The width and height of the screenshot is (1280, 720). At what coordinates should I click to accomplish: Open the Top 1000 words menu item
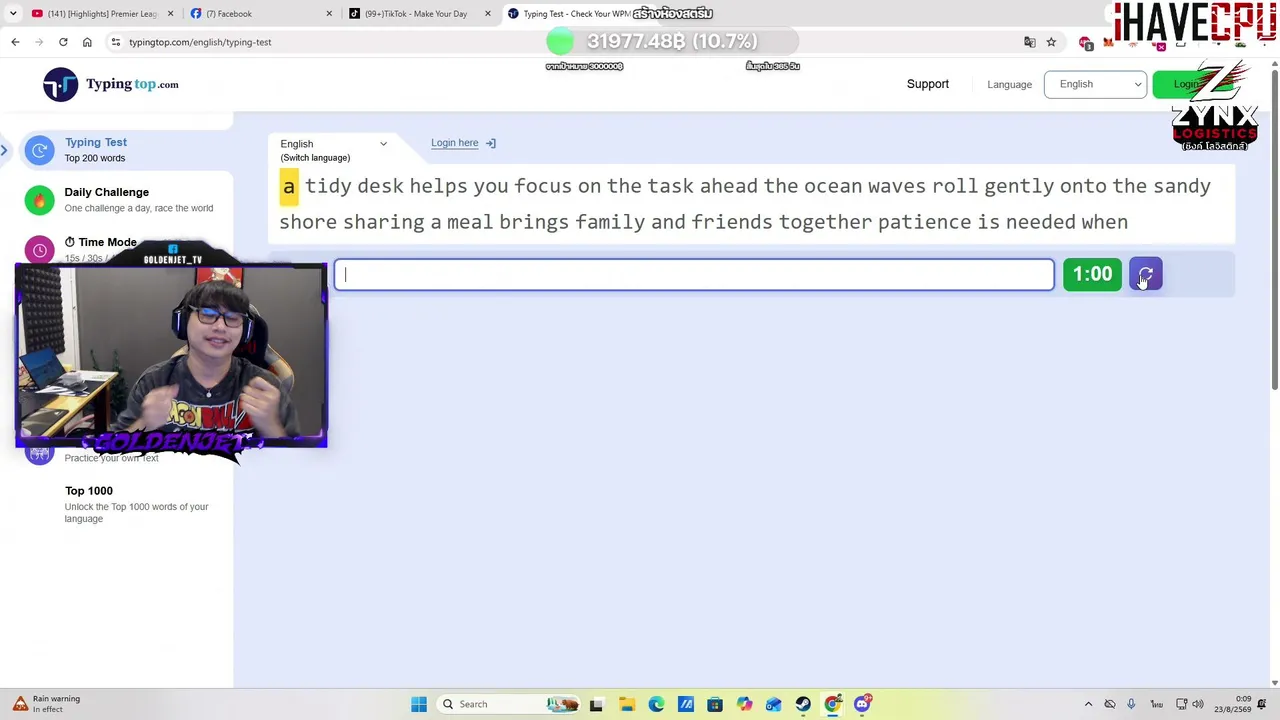136,504
